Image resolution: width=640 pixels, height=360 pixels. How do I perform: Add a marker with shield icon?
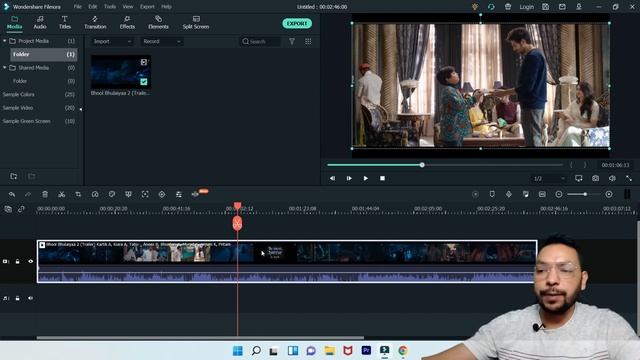point(492,194)
